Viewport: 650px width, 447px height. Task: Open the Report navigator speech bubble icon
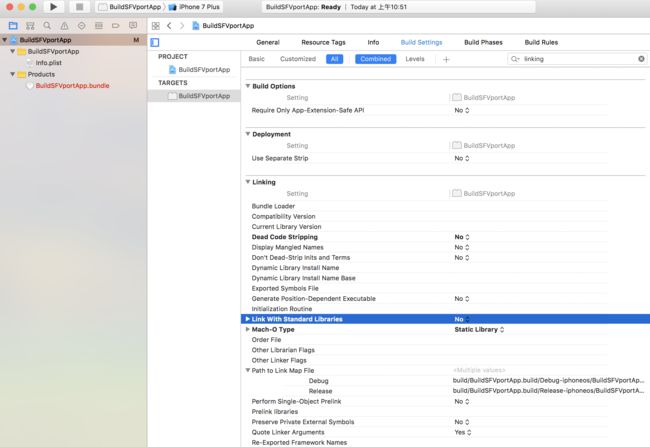pos(133,26)
